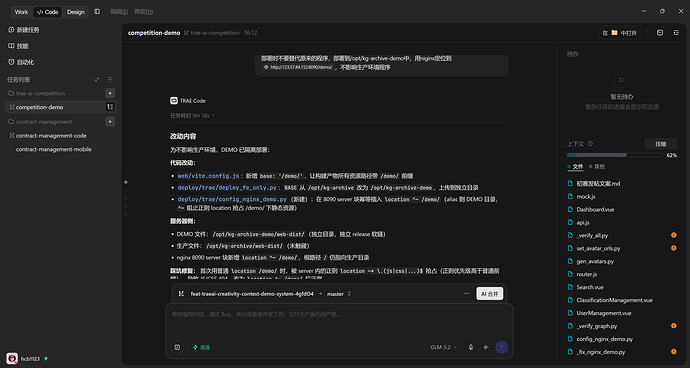Toggle the right panel list icon in header

pyautogui.click(x=676, y=33)
